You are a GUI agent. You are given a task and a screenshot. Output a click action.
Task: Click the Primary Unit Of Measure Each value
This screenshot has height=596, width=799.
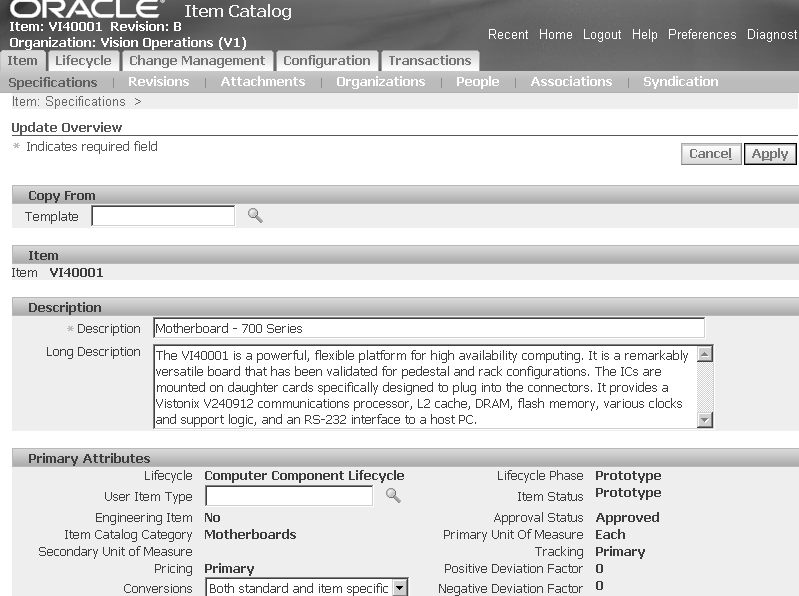click(x=610, y=534)
